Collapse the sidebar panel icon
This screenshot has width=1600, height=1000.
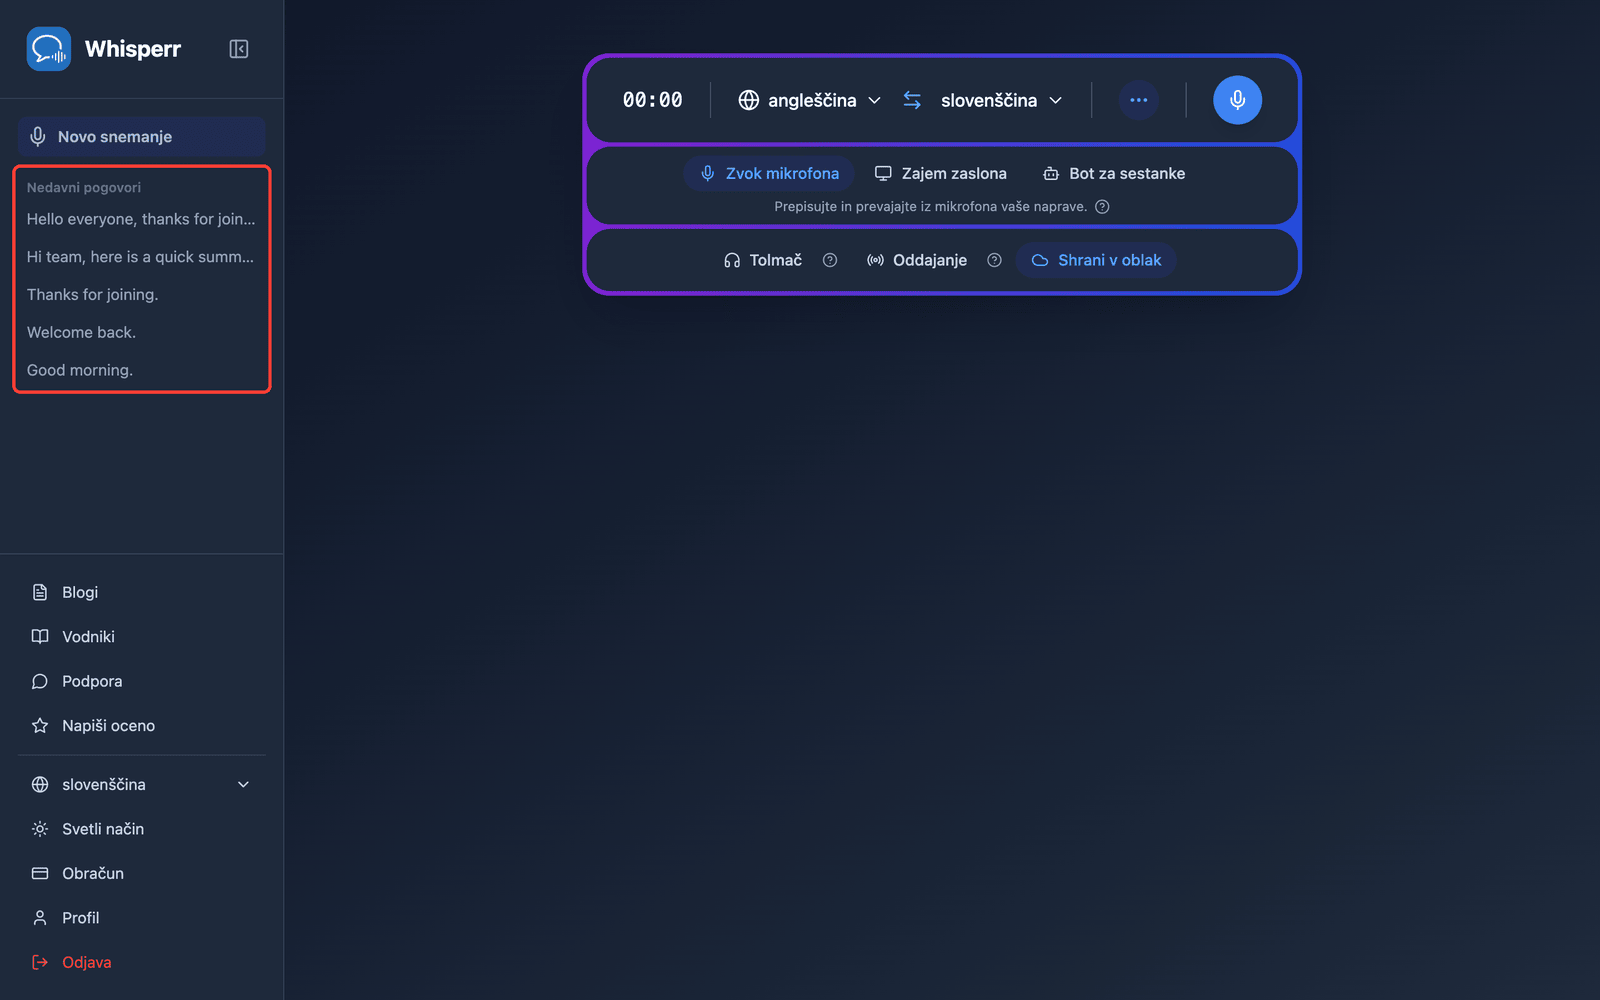click(x=238, y=49)
